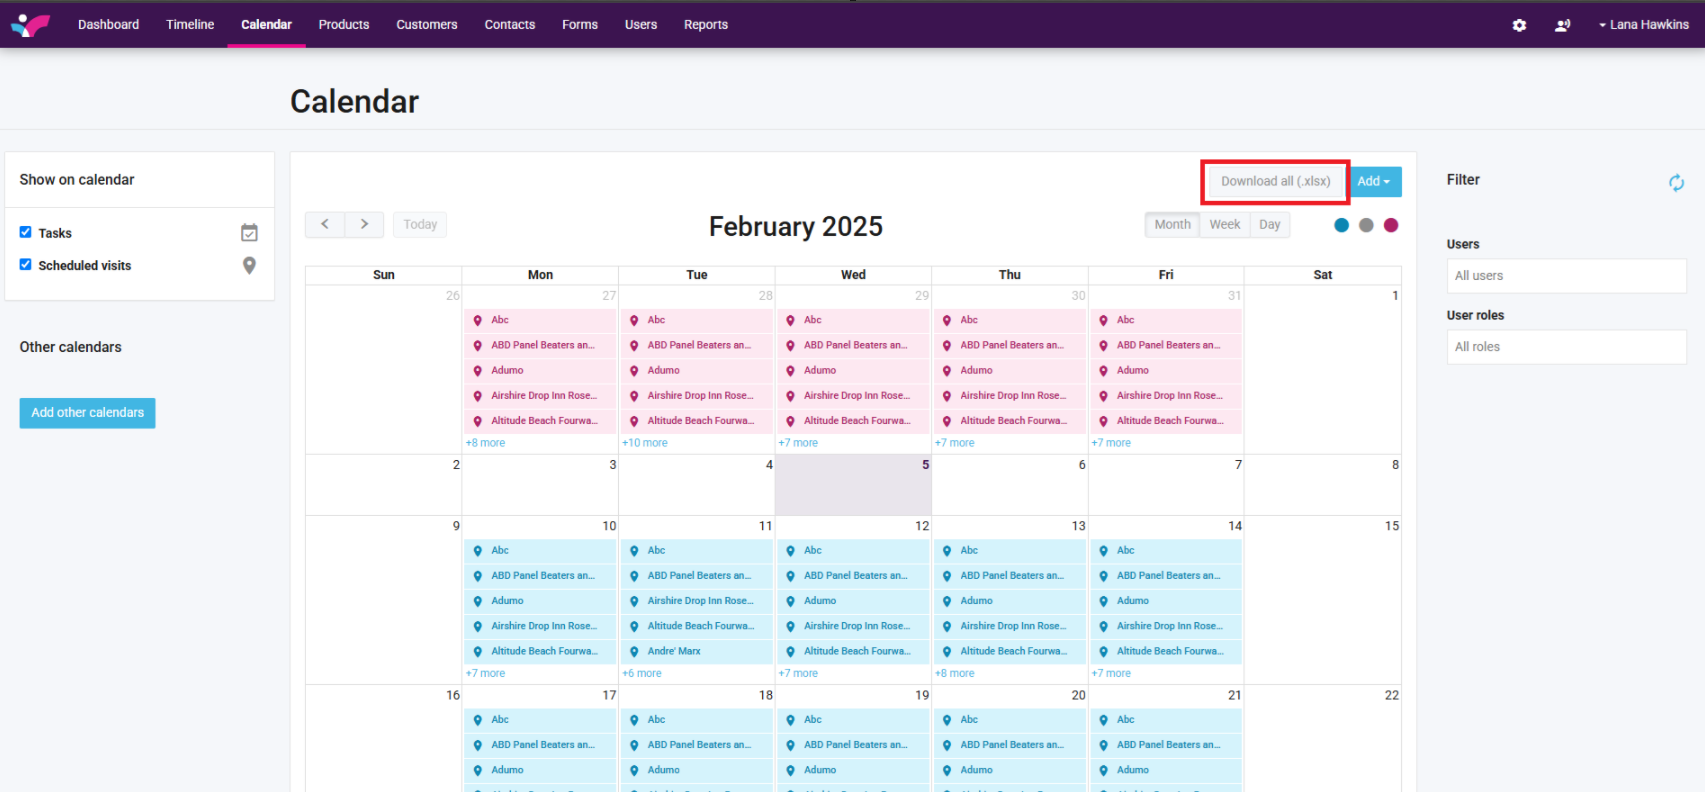
Task: Click the magenta color dot
Action: click(x=1391, y=225)
